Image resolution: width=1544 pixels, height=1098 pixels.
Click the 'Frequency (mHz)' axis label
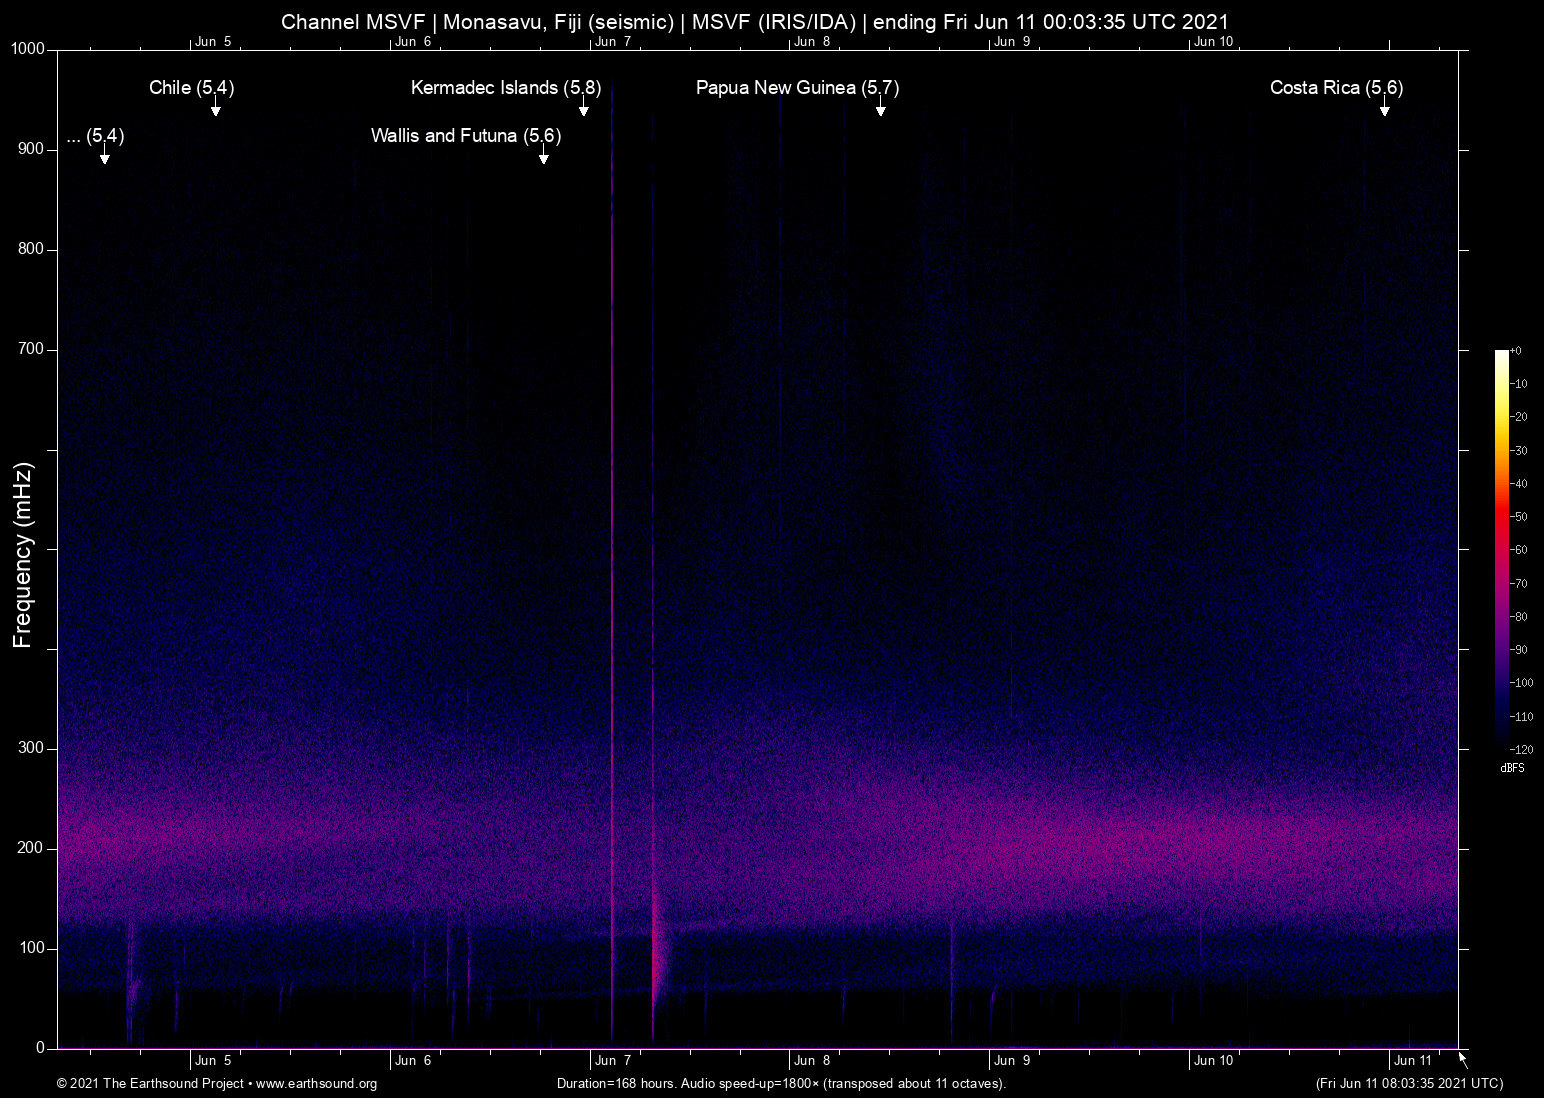(x=23, y=555)
